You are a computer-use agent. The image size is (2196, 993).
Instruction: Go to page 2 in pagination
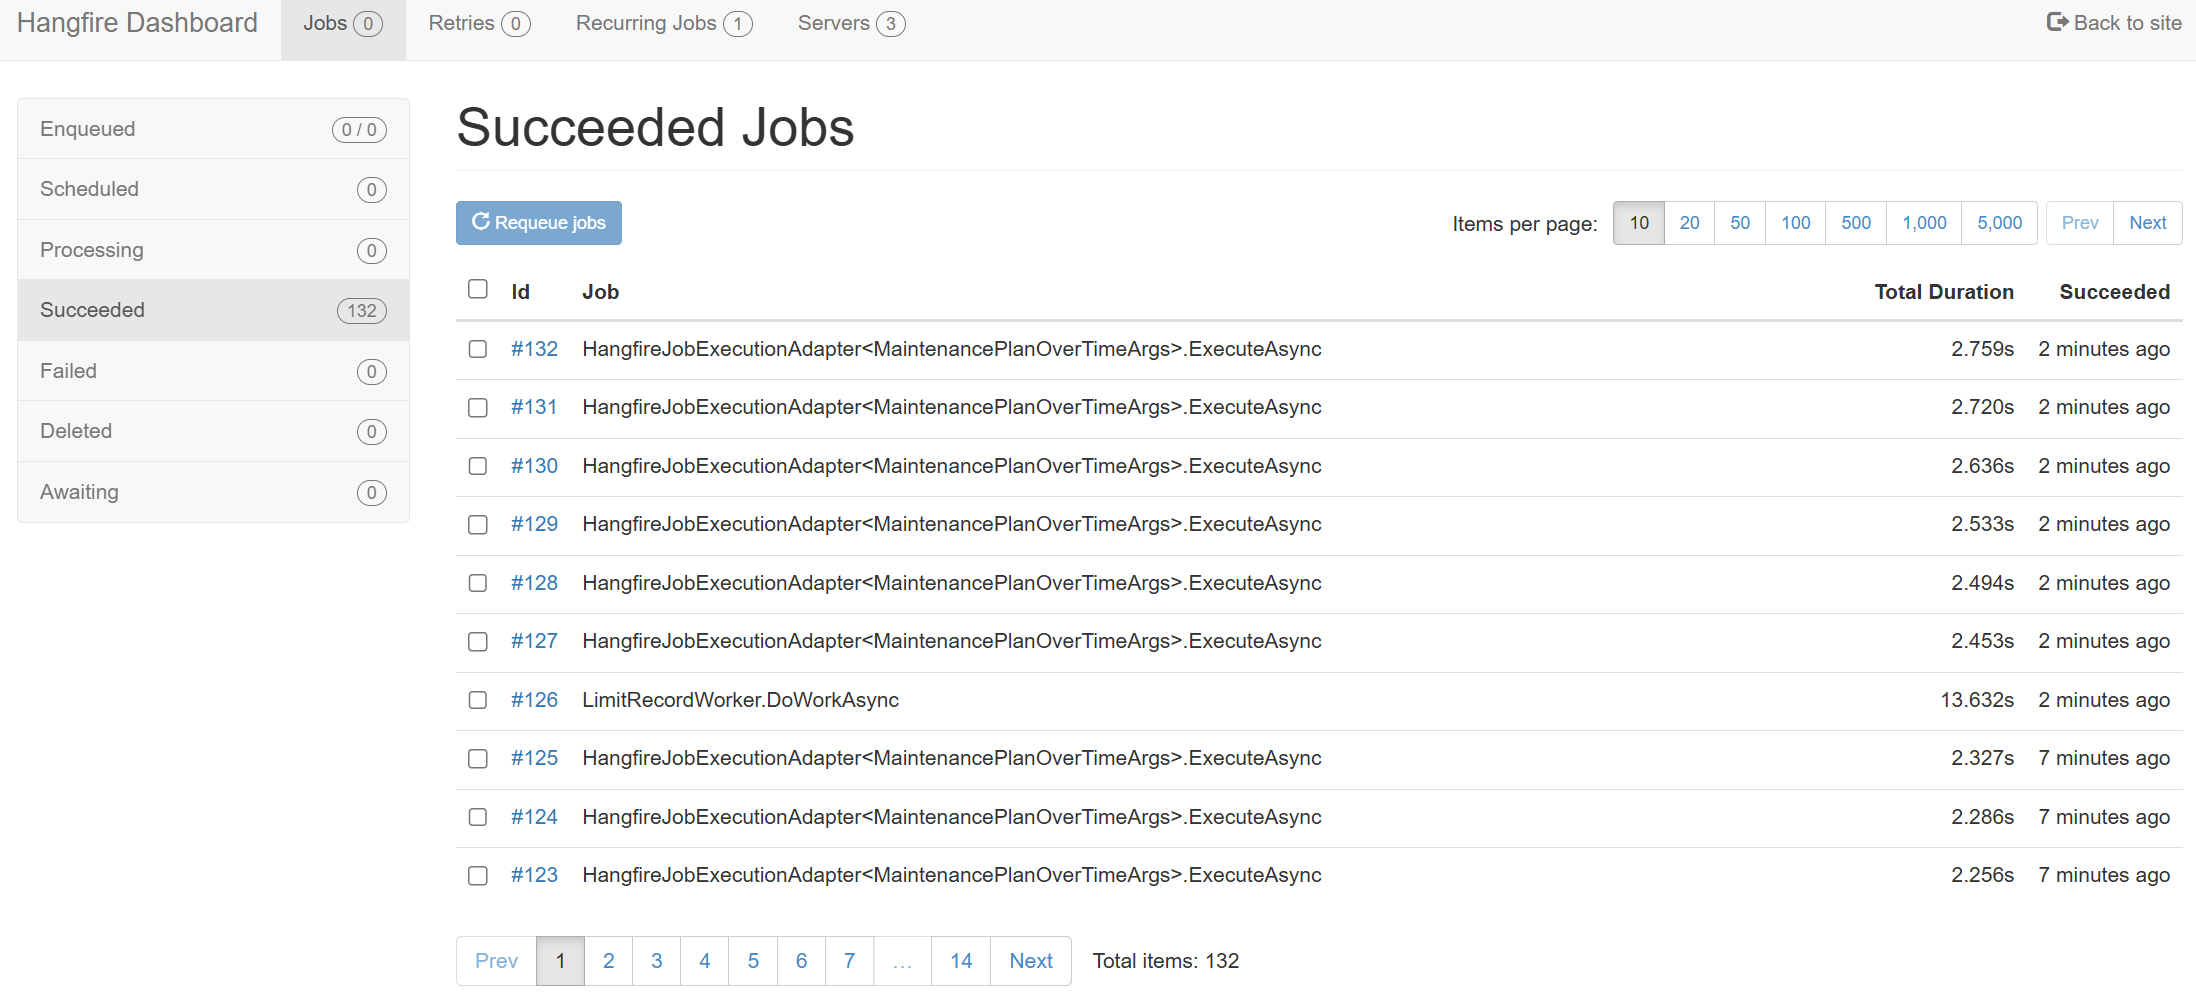[x=608, y=961]
